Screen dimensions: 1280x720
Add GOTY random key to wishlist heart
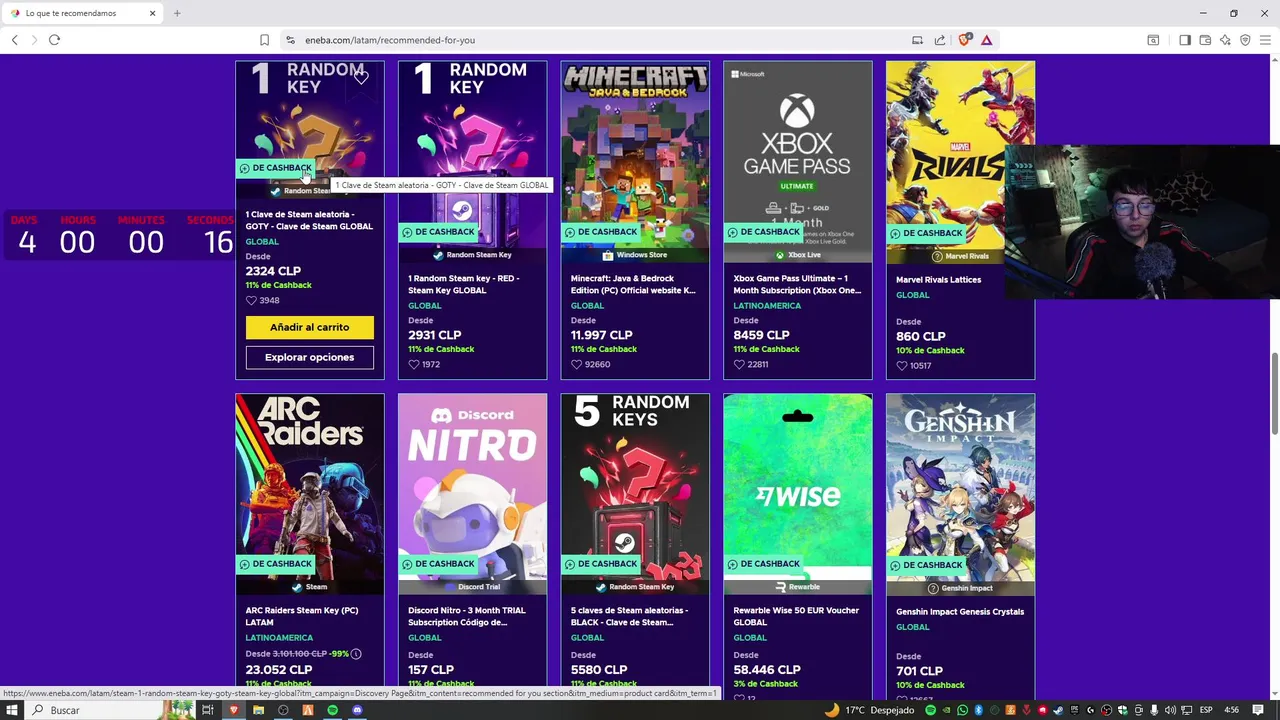(361, 77)
